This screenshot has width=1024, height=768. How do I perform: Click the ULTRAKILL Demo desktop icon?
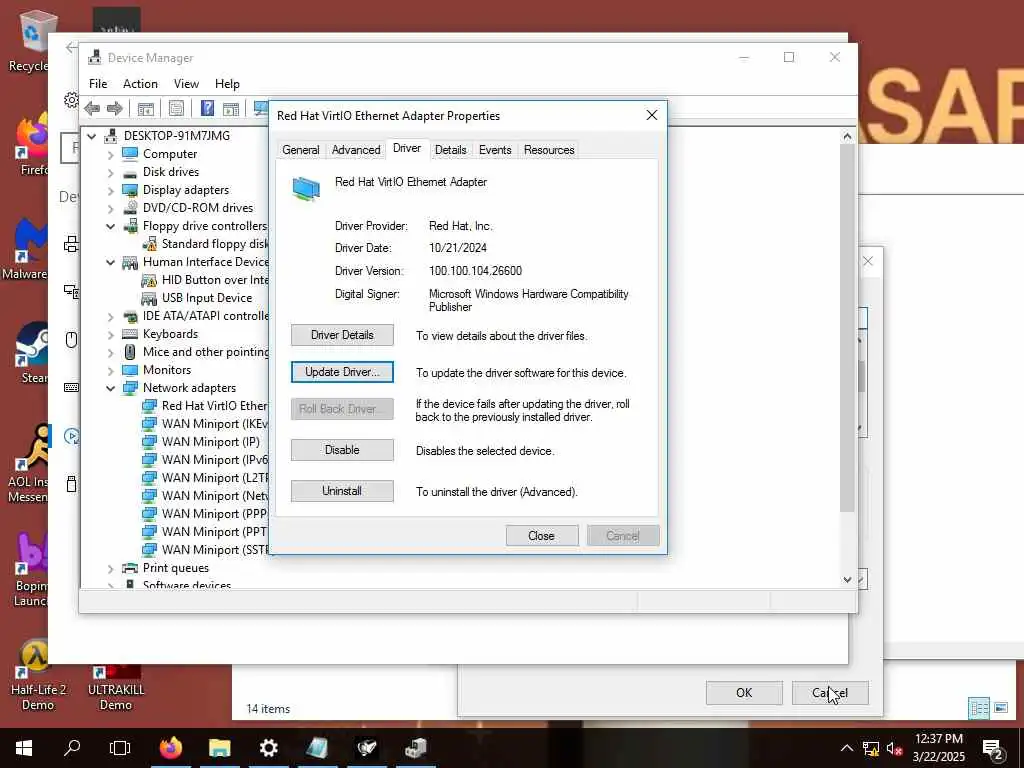click(x=116, y=688)
